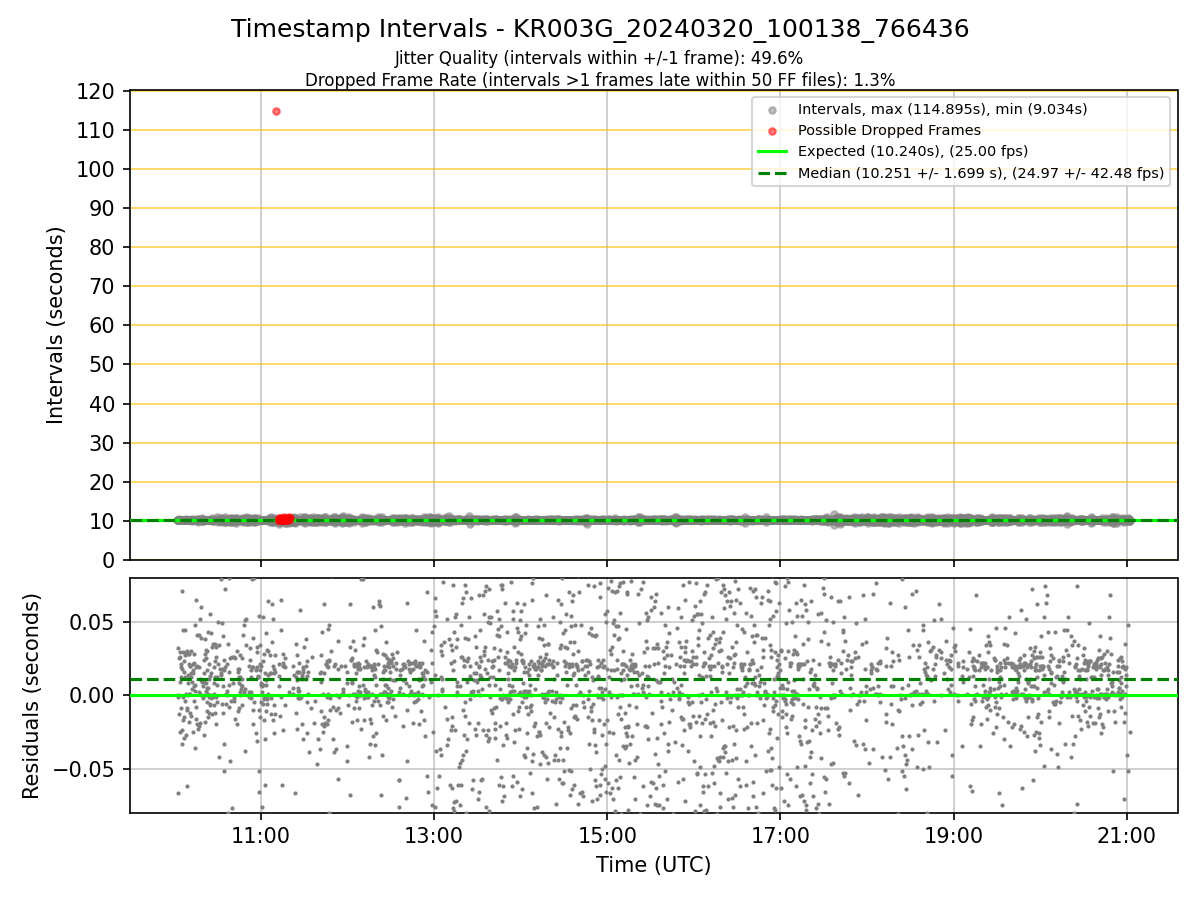Viewport: 1200px width, 900px height.
Task: Select the 'Dropped Frame Rate' subtitle line showing 1.3%
Action: [x=600, y=79]
